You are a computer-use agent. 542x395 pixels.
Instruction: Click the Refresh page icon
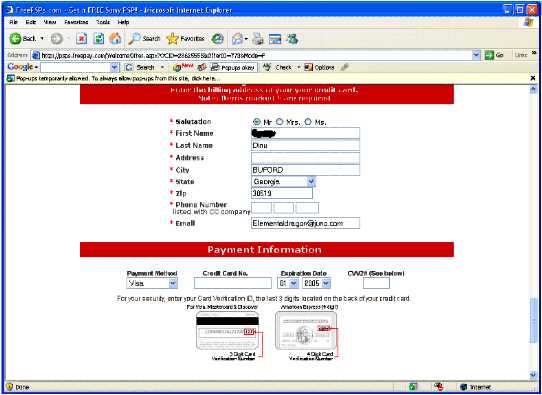(x=99, y=39)
